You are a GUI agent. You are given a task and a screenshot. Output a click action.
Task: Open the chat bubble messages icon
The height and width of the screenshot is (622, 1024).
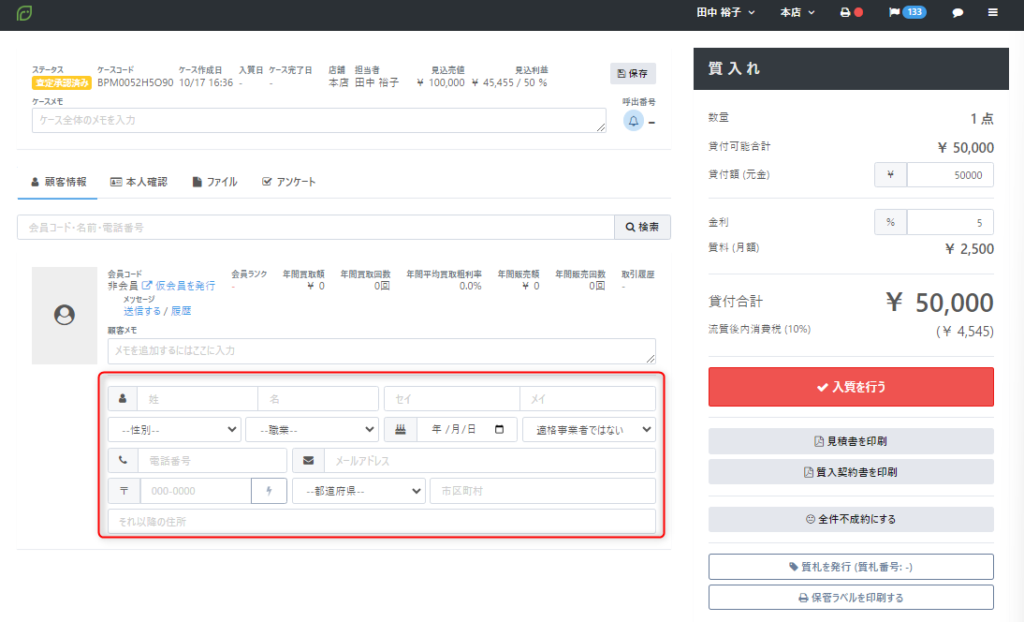point(957,12)
